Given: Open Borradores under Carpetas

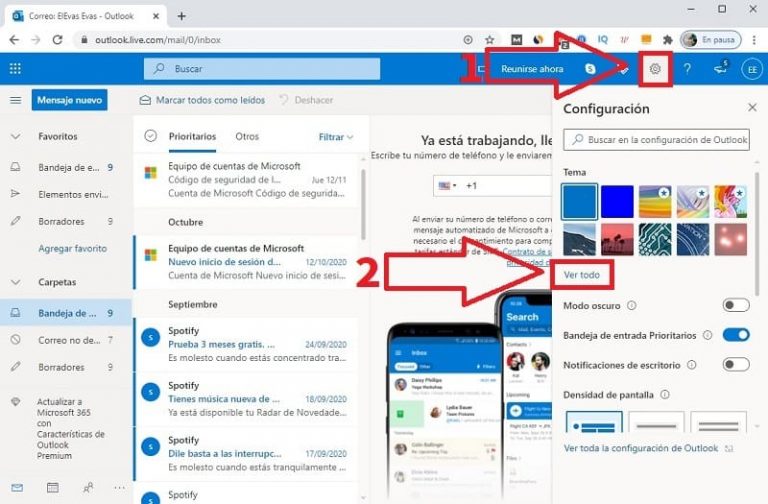Looking at the screenshot, I should click(x=66, y=367).
